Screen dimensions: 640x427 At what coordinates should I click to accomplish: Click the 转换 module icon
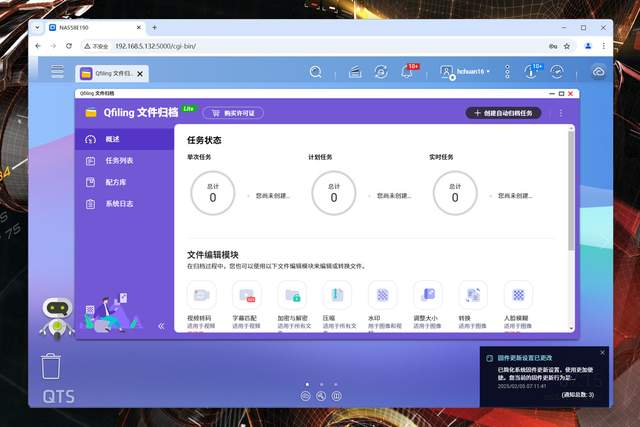click(x=473, y=295)
